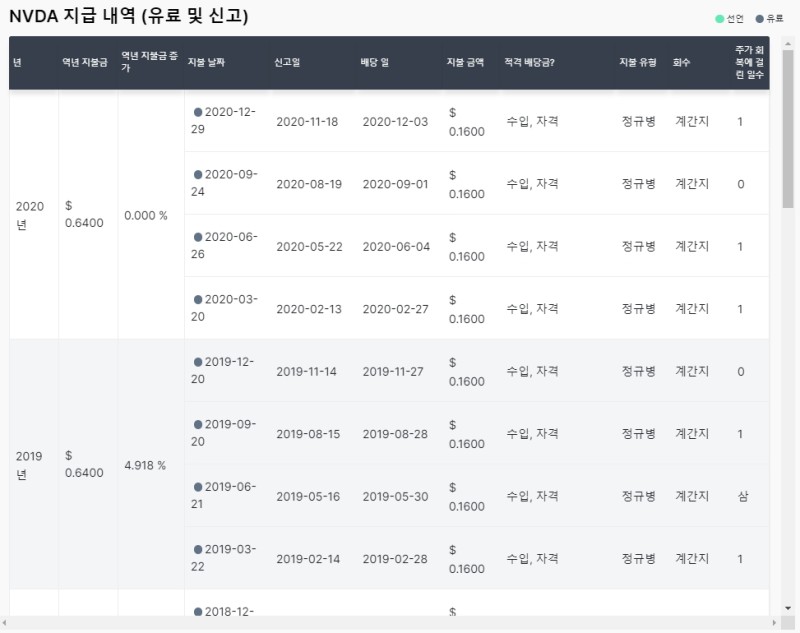Screen dimensions: 800x633
Task: Click declaration date 2019-08-15
Action: tap(308, 434)
